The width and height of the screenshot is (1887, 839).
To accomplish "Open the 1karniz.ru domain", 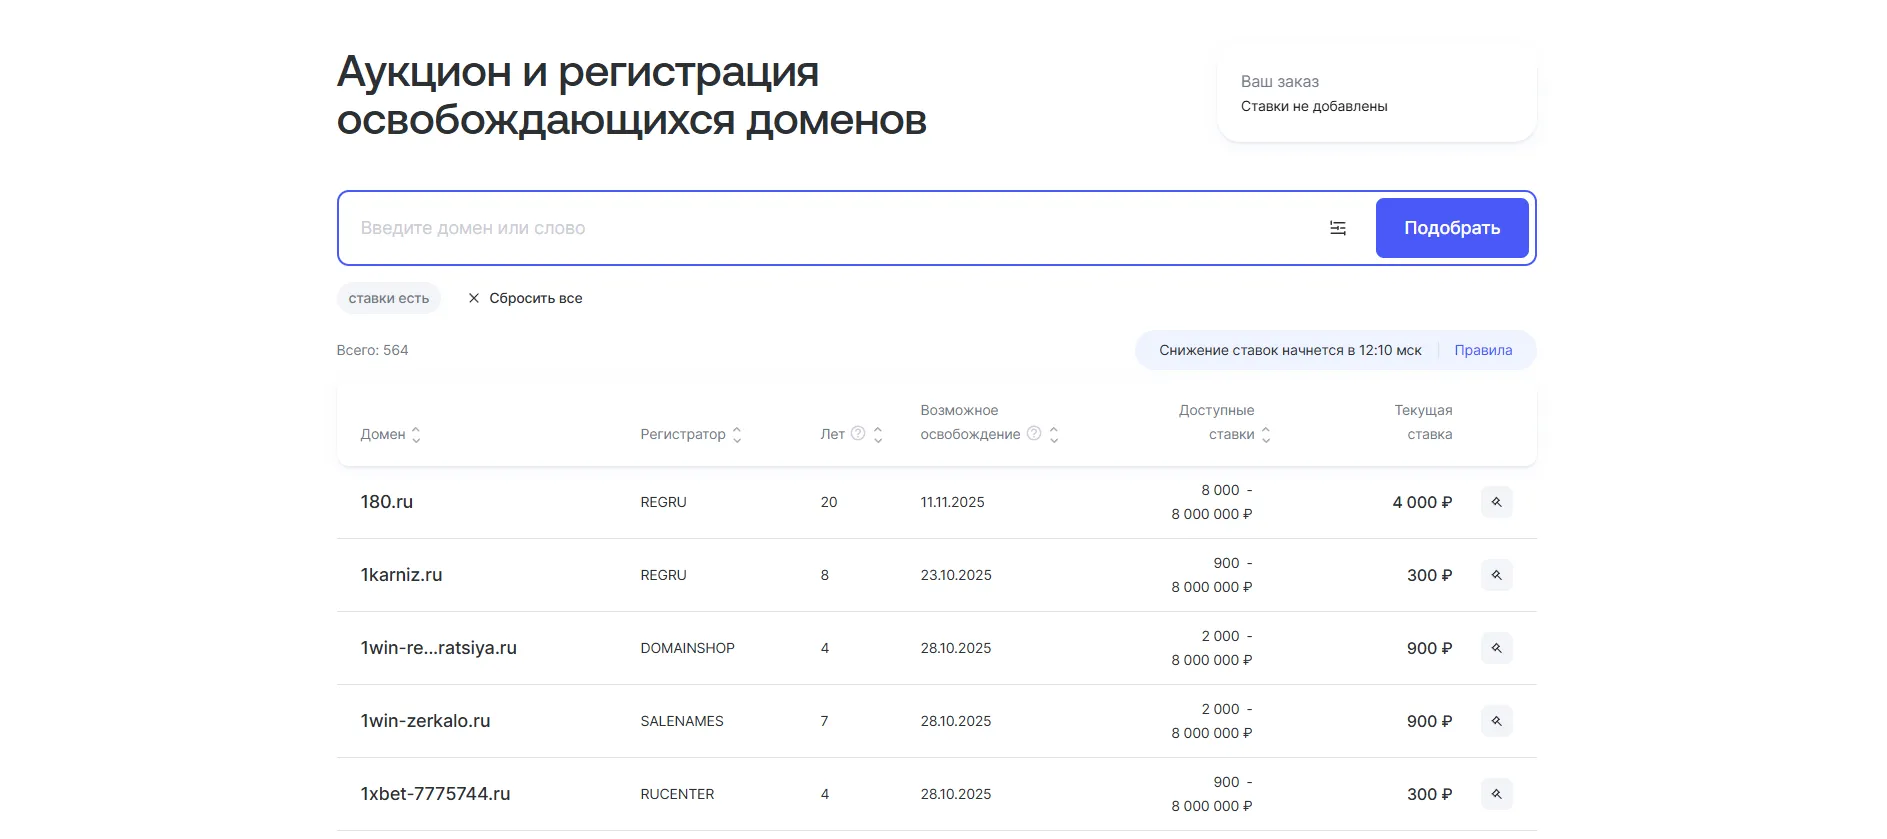I will coord(401,575).
